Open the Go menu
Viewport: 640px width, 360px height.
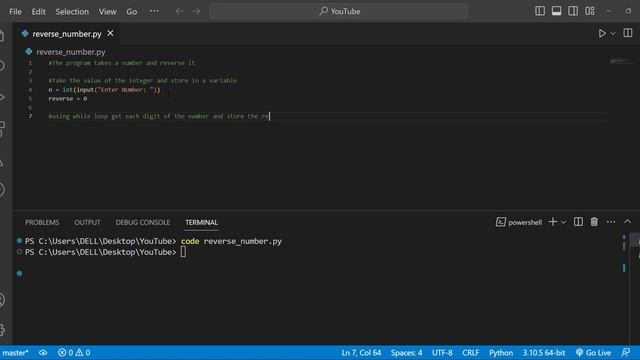point(131,11)
